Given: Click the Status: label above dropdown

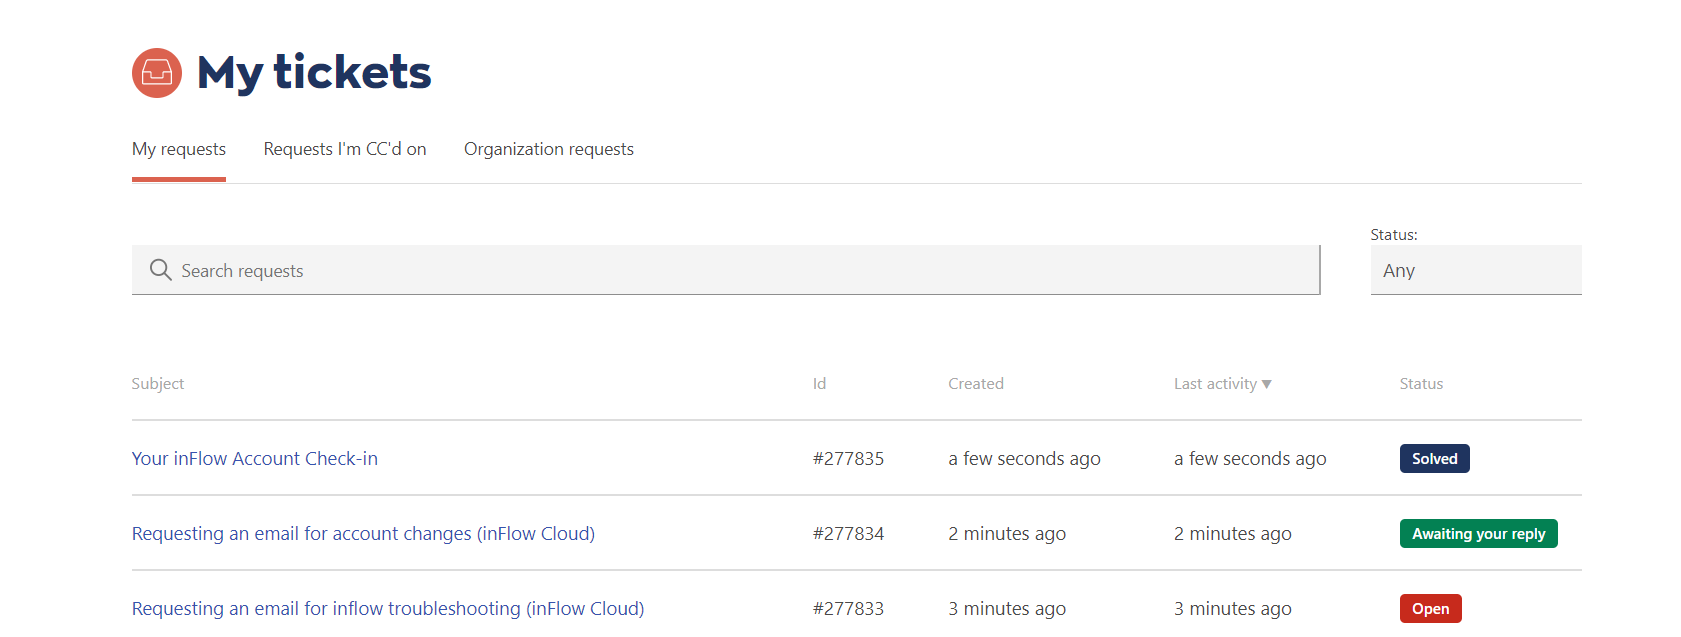Looking at the screenshot, I should 1394,235.
